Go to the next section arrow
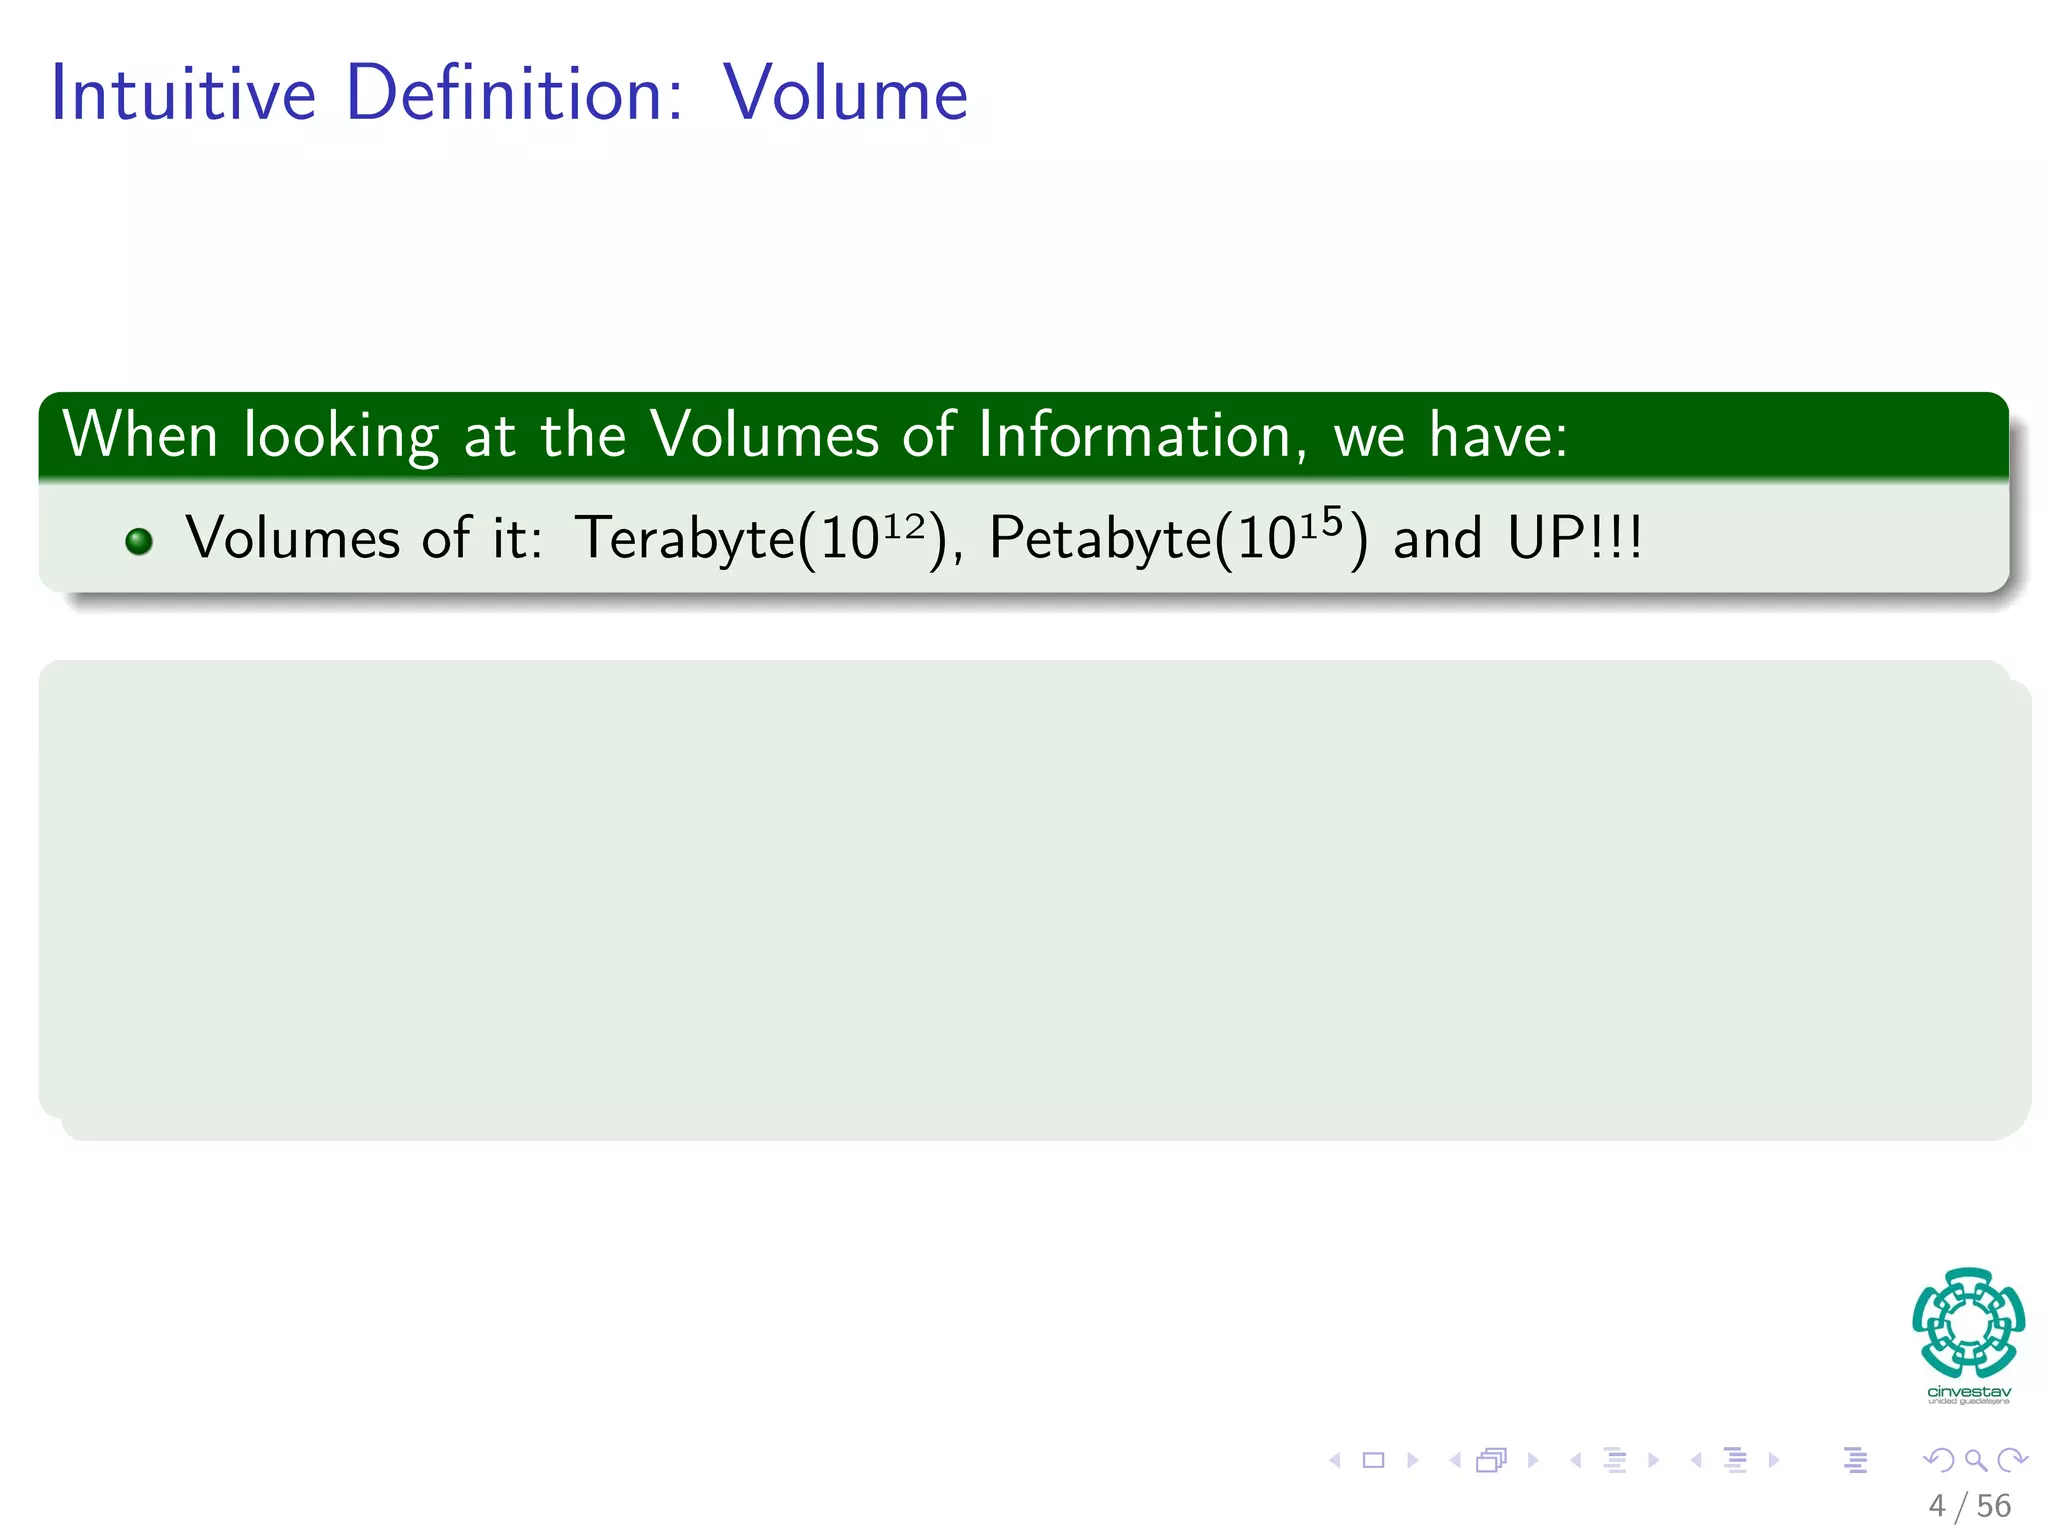 click(x=1774, y=1461)
